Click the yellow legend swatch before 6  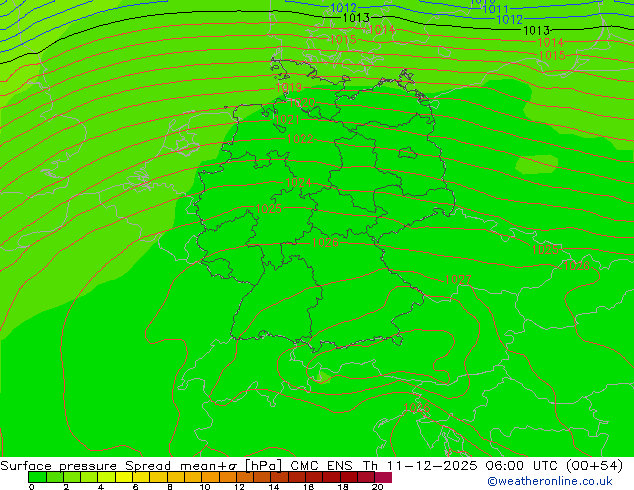pos(124,477)
